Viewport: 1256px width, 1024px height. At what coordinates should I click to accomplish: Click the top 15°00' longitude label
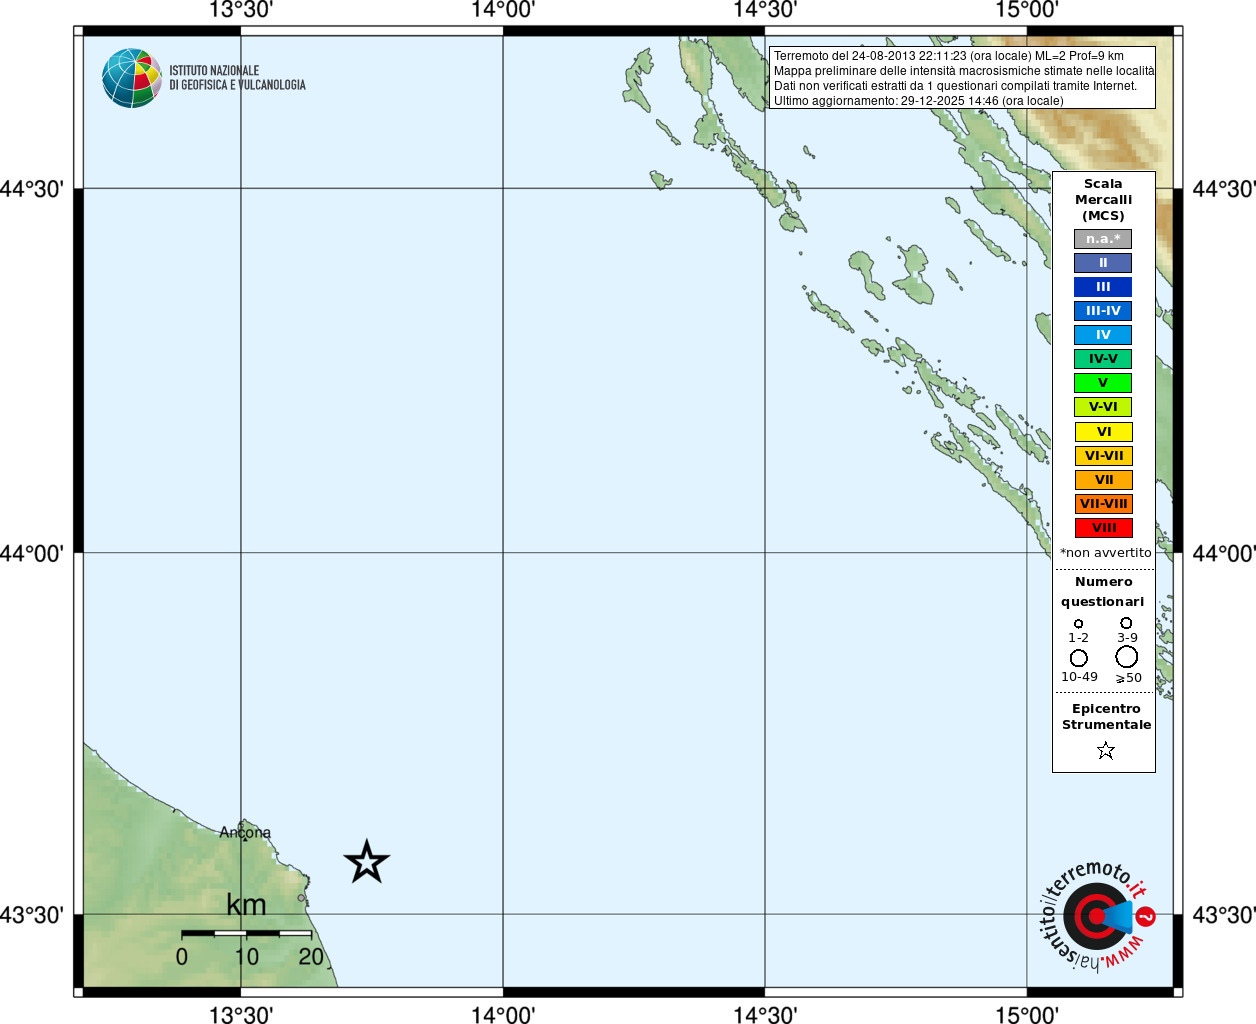[1027, 10]
